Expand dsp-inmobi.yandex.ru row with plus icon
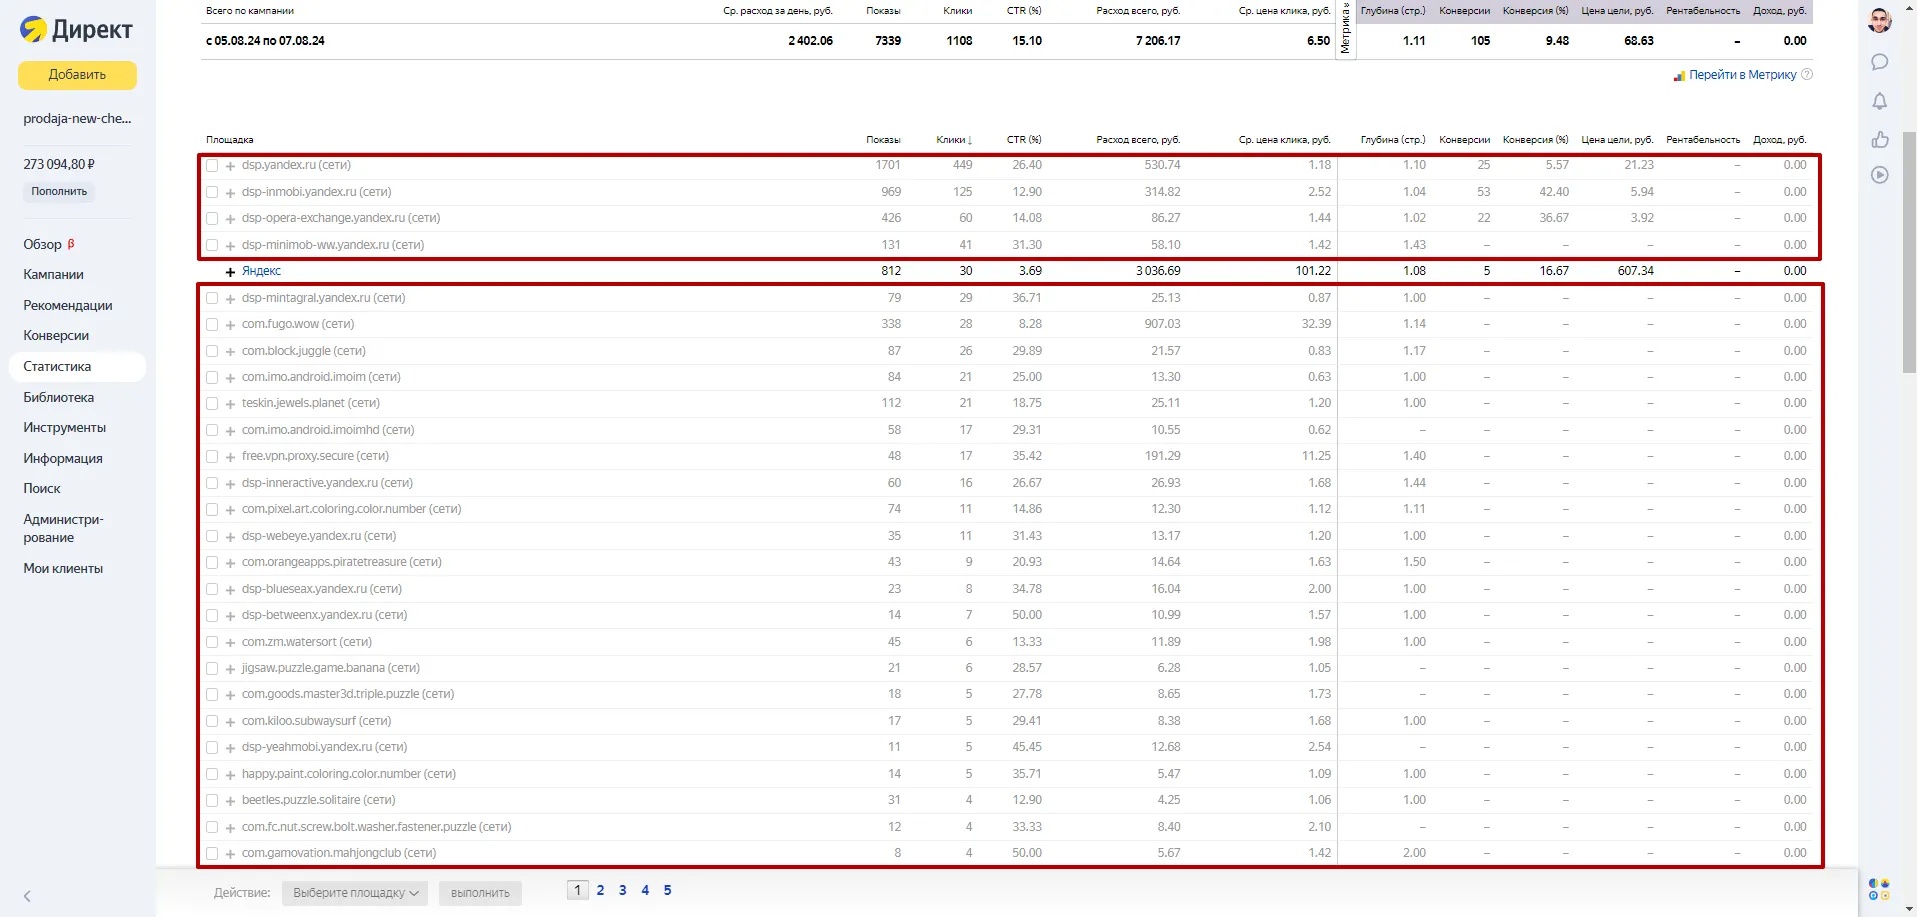1917x917 pixels. coord(230,193)
